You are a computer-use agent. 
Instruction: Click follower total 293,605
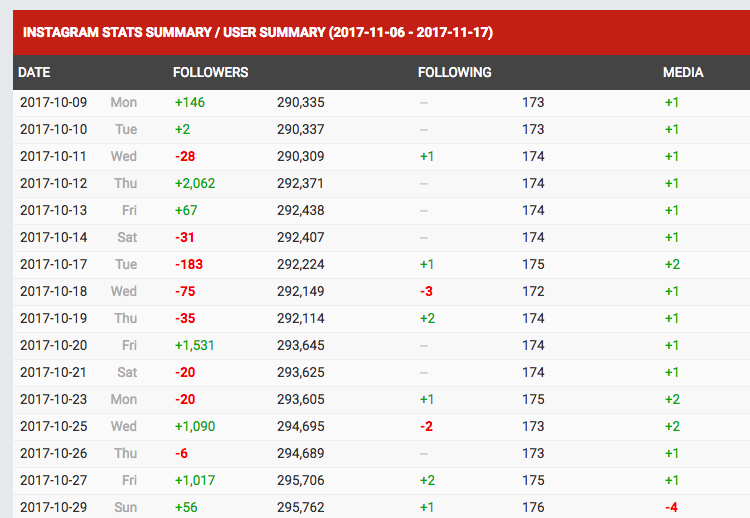coord(300,399)
